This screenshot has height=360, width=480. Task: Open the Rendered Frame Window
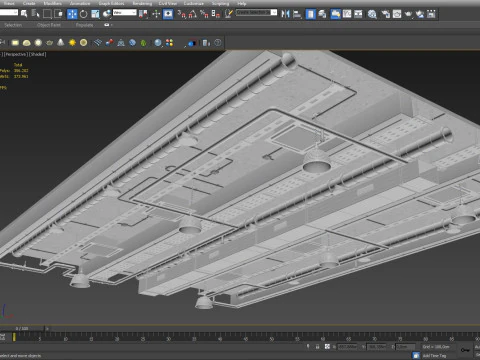[x=397, y=14]
